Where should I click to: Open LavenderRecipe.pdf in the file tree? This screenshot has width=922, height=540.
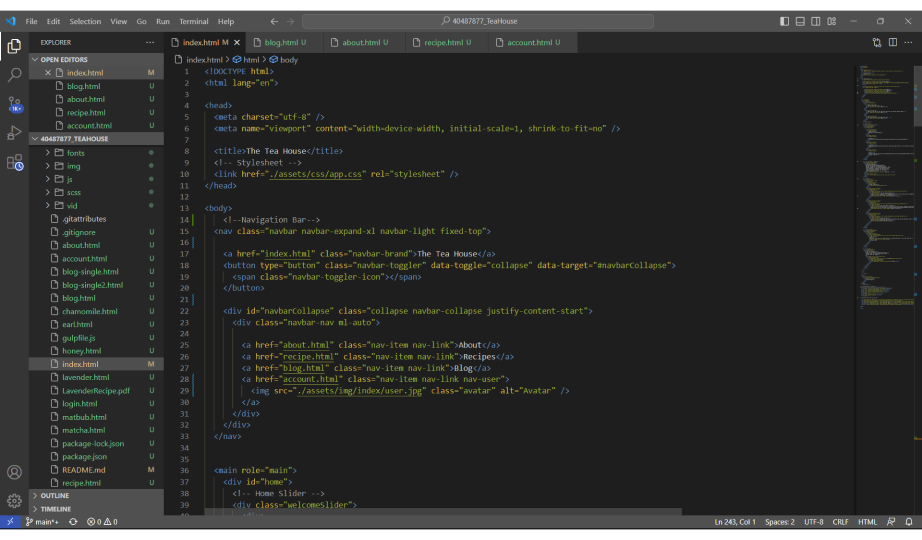coord(96,391)
